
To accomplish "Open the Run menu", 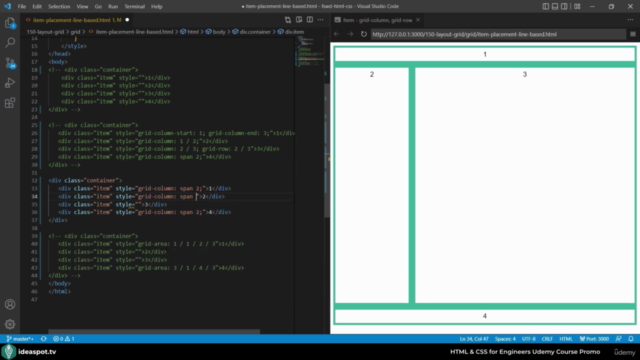I will [113, 7].
